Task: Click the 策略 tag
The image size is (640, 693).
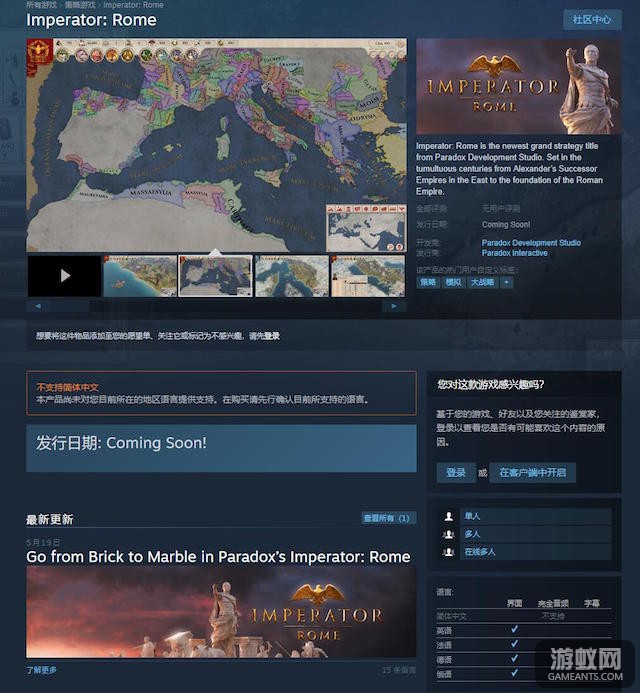Action: point(428,282)
